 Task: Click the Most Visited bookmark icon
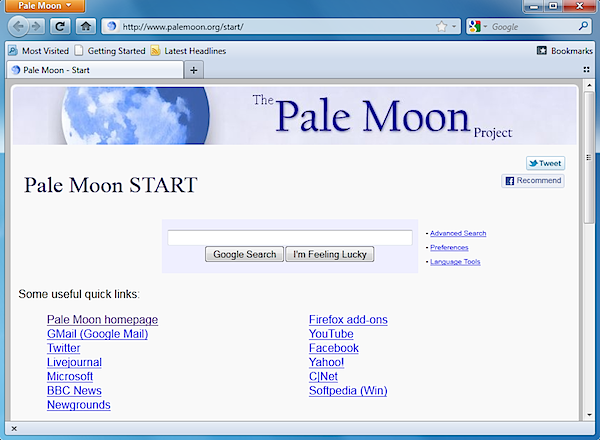[13, 51]
